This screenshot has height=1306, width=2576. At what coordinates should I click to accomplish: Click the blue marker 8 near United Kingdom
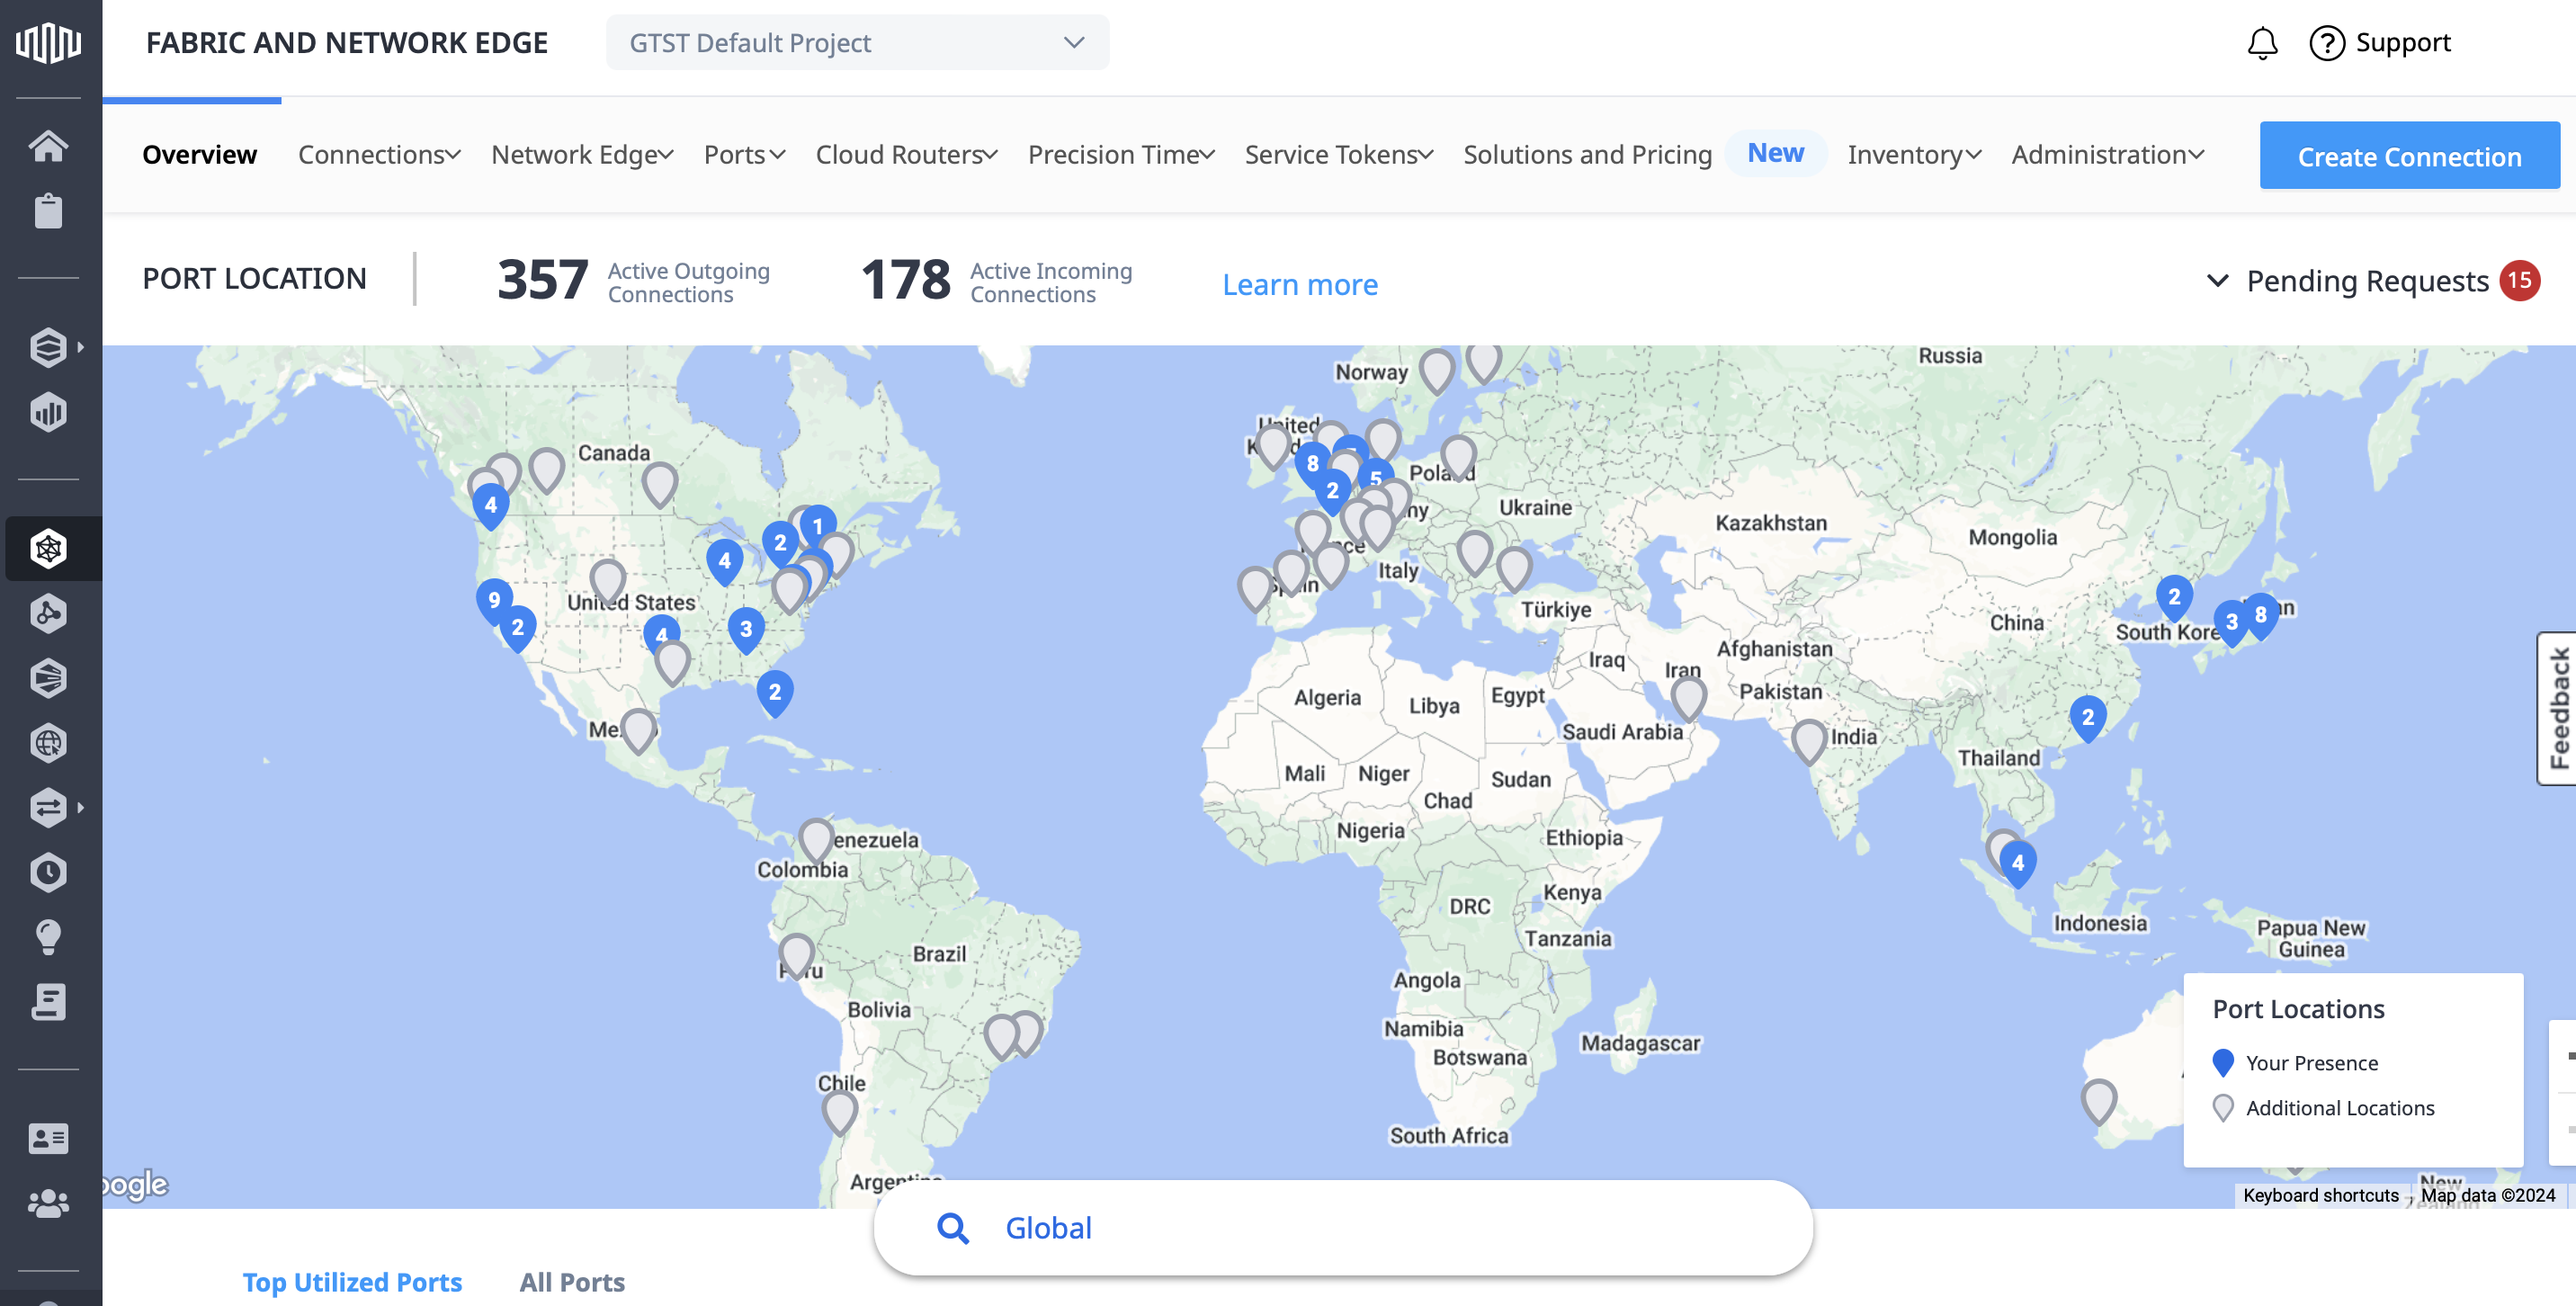pos(1313,464)
